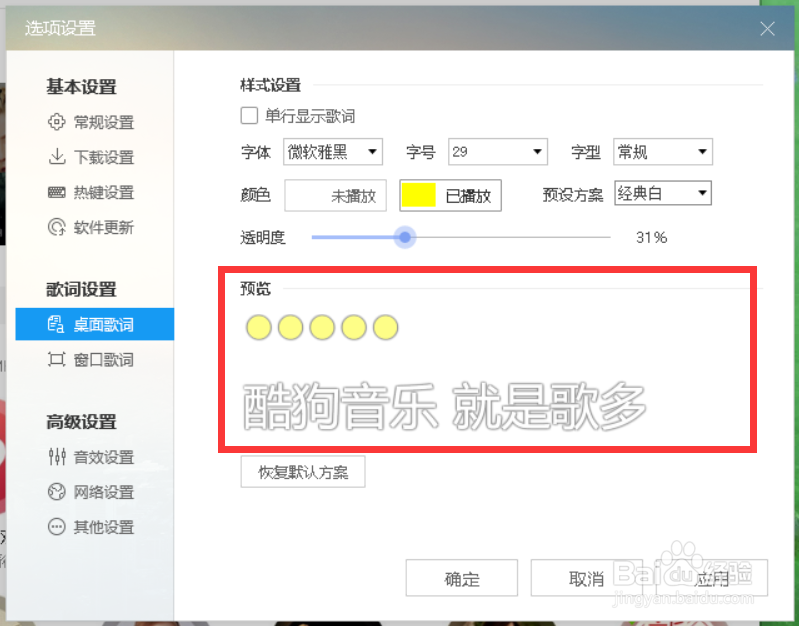The height and width of the screenshot is (626, 799).
Task: Open the 字型 常规 dropdown
Action: [663, 151]
